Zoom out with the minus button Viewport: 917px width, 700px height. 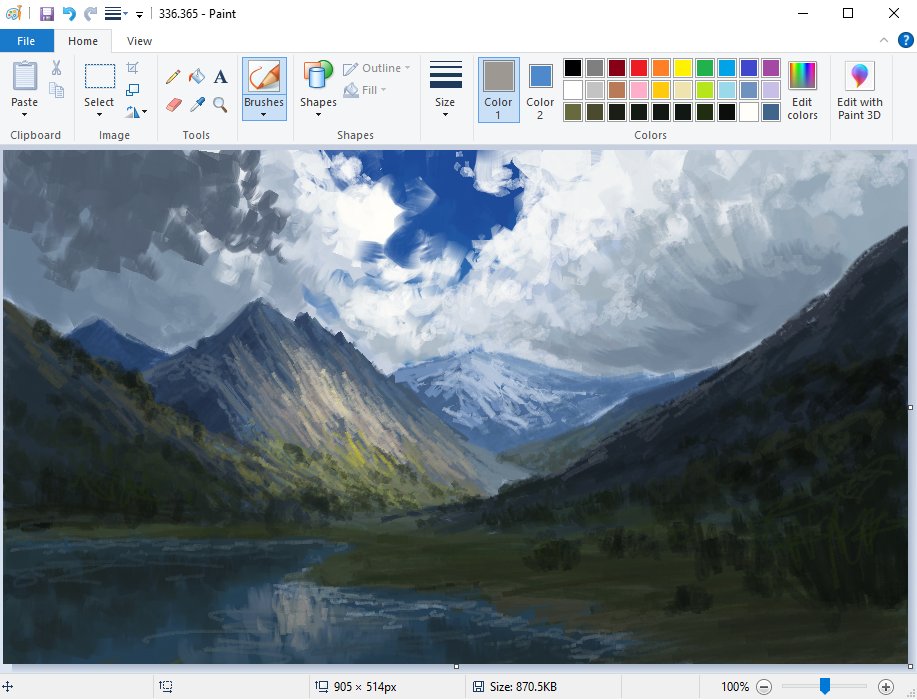click(764, 687)
